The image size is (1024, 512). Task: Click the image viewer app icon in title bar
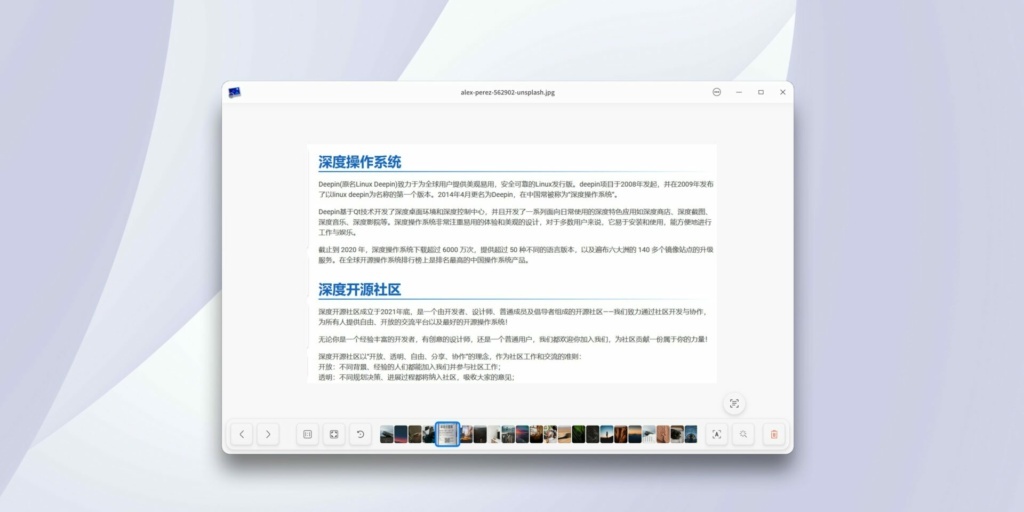click(x=234, y=92)
